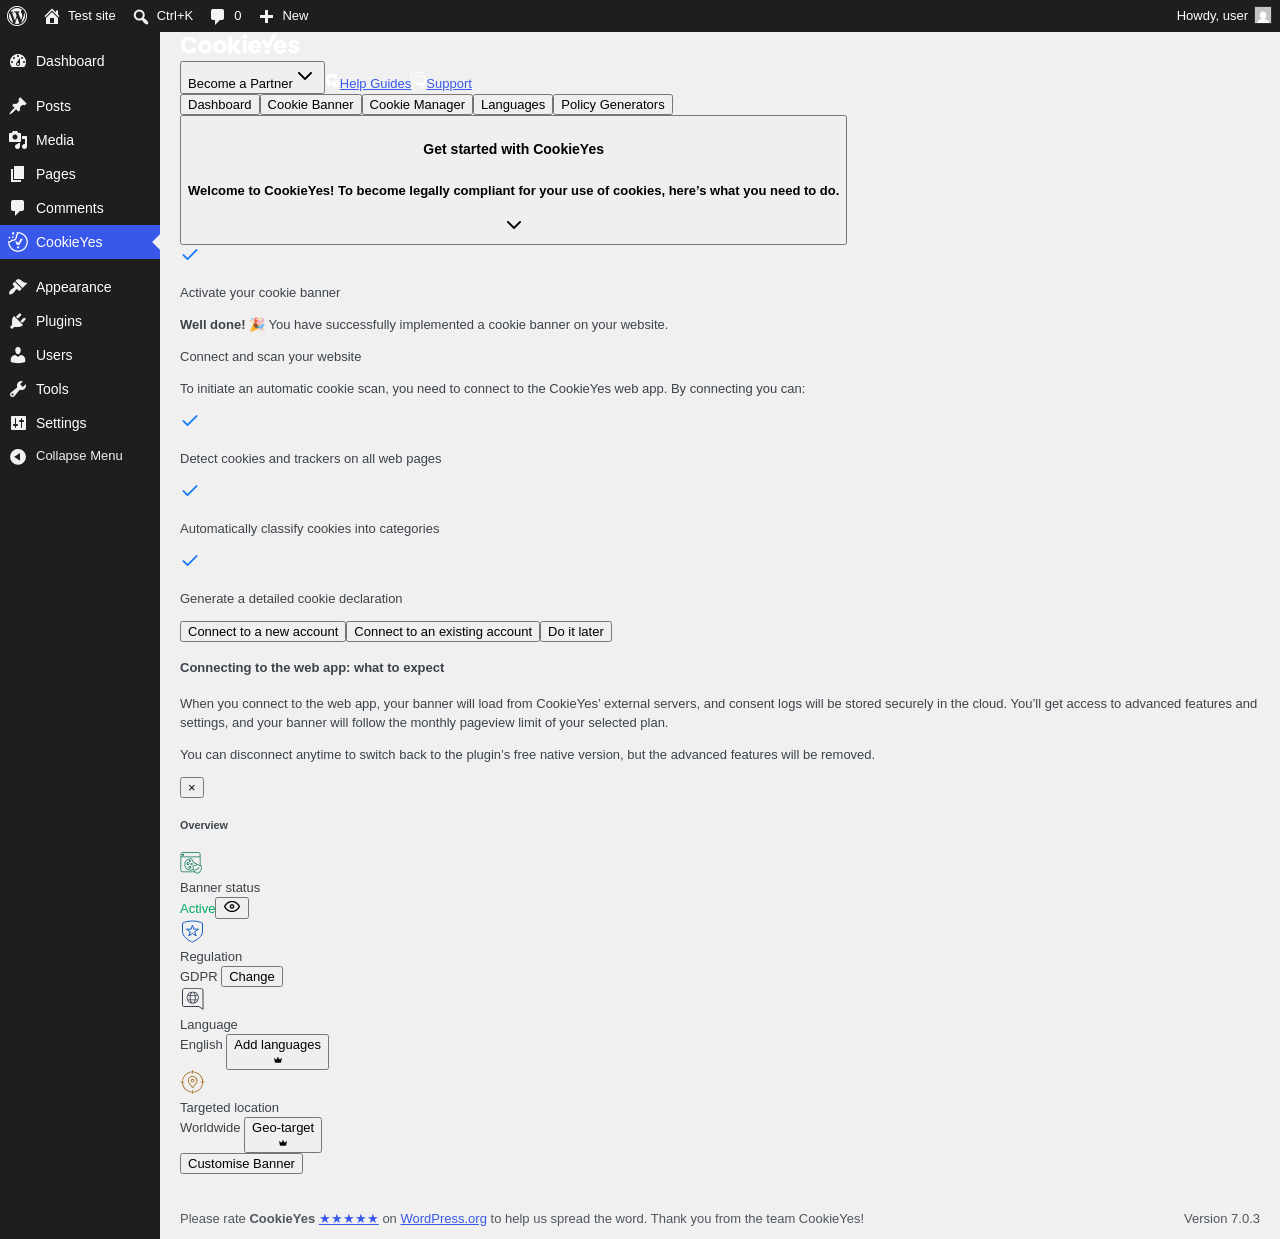Click the Change regulation button
The height and width of the screenshot is (1239, 1280).
252,977
